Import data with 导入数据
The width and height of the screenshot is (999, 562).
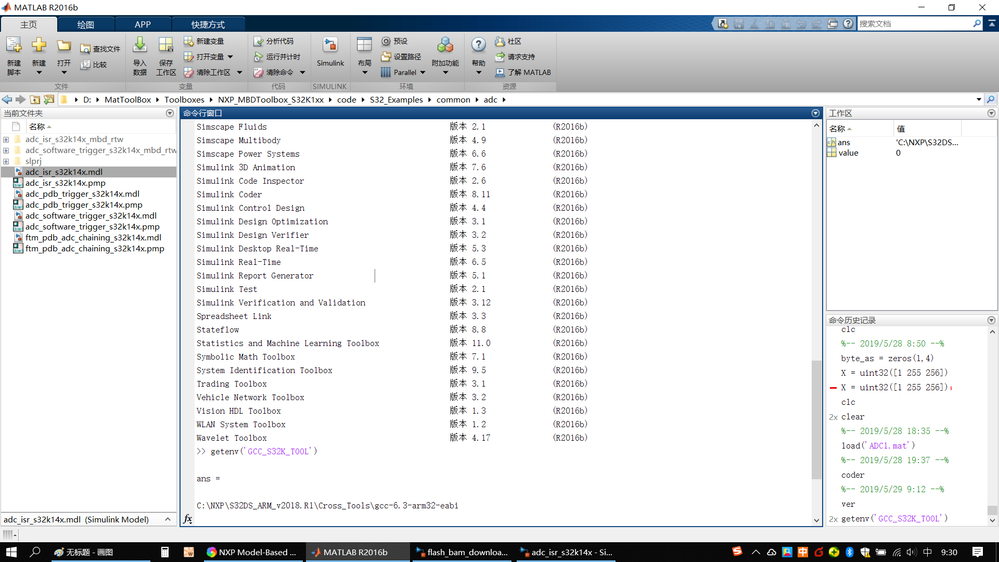pos(140,56)
